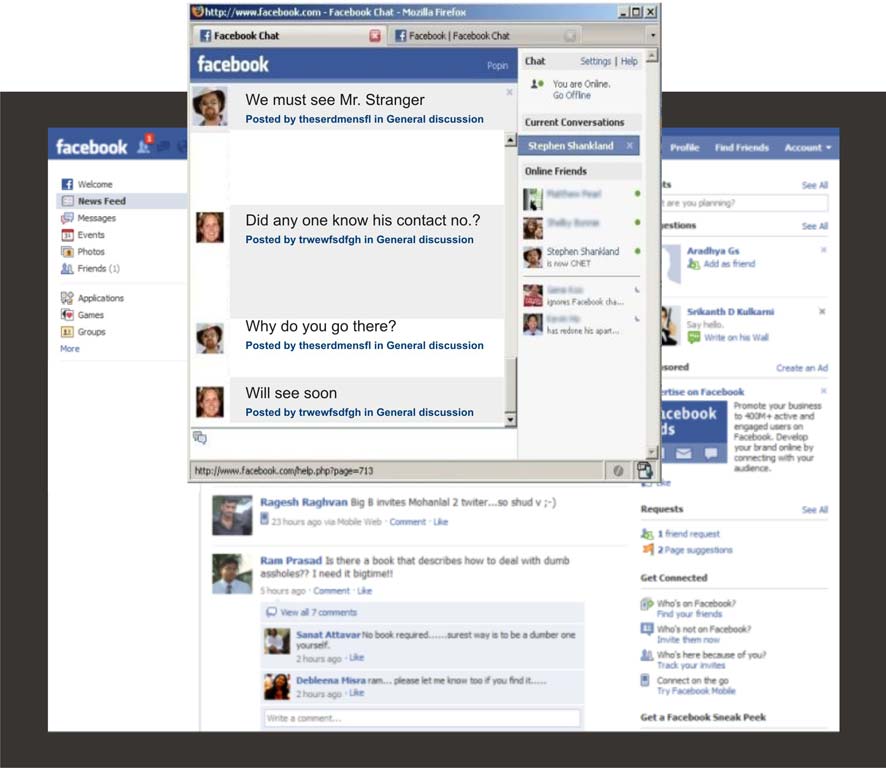Click the friend requests notification icon in header
The image size is (886, 768).
click(x=144, y=147)
